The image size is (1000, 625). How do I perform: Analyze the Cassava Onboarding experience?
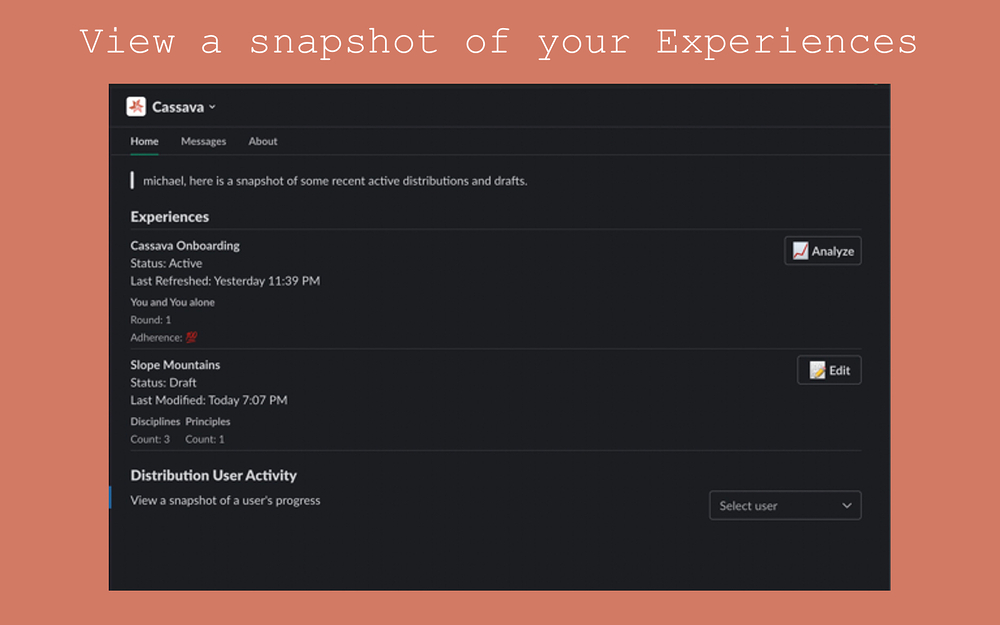pos(823,251)
